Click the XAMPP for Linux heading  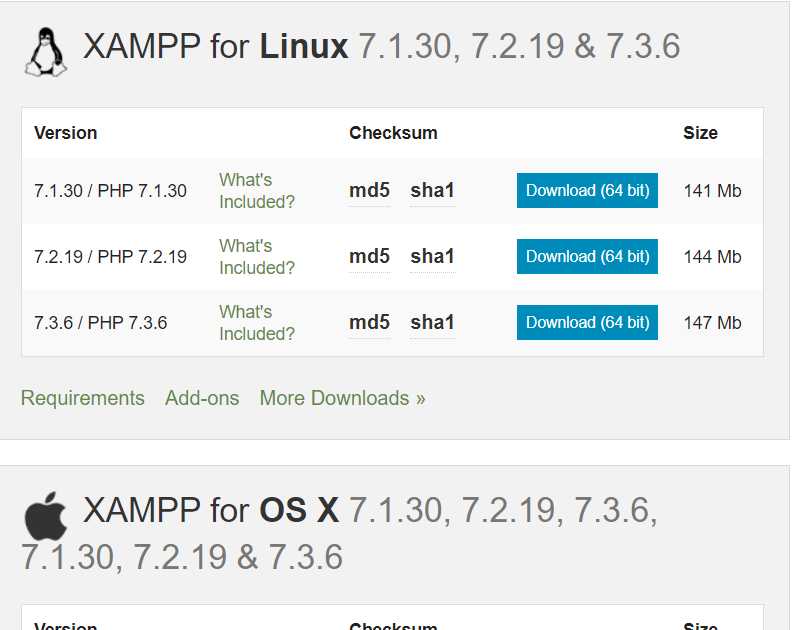[x=381, y=47]
